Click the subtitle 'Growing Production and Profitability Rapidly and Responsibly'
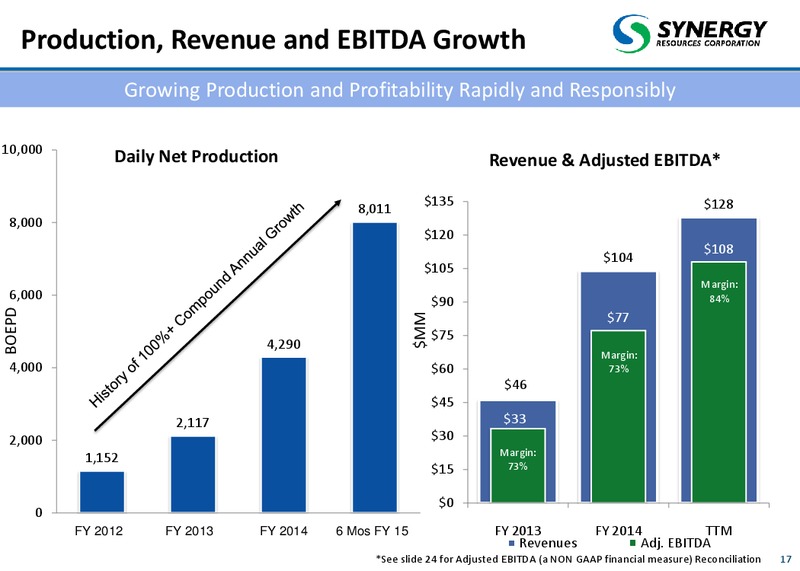 [x=400, y=90]
